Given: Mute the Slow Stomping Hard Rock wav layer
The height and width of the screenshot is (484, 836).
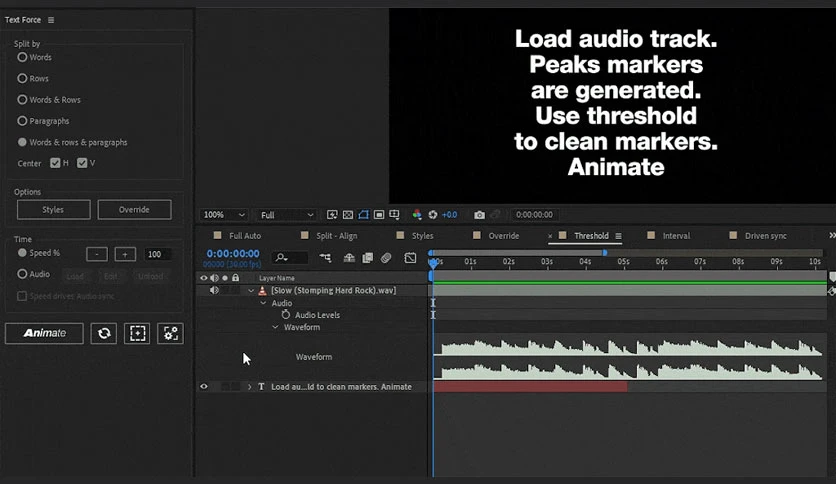Looking at the screenshot, I should pyautogui.click(x=214, y=291).
